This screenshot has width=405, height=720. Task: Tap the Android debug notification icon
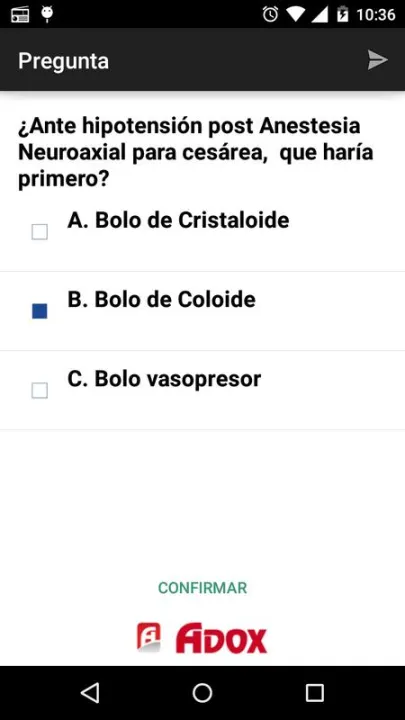pos(46,14)
